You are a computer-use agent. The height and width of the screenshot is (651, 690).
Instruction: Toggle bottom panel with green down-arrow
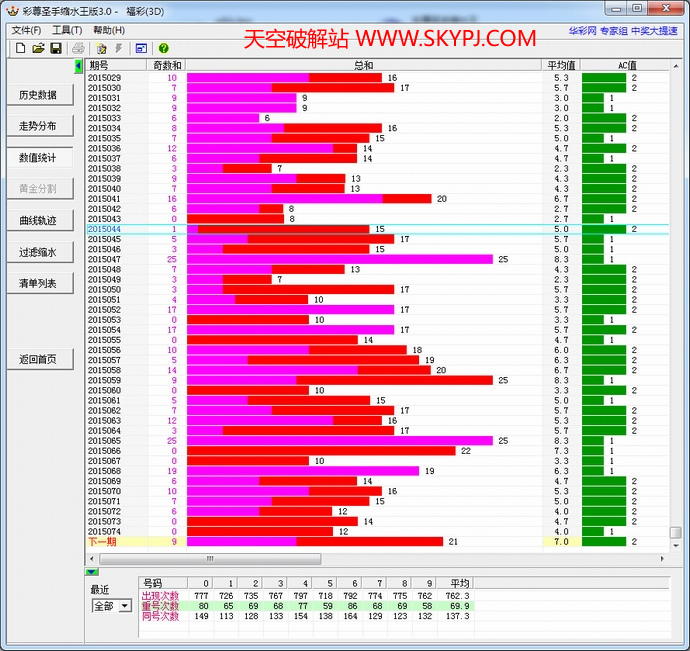click(92, 571)
